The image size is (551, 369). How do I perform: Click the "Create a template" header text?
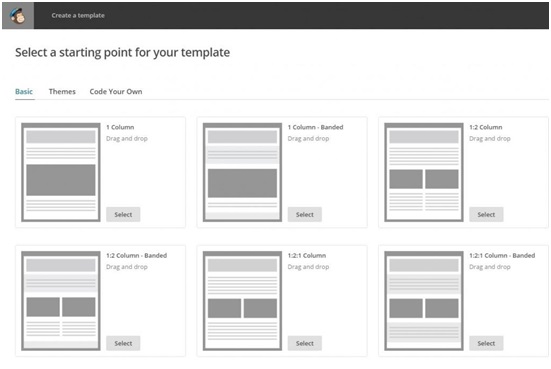point(78,15)
